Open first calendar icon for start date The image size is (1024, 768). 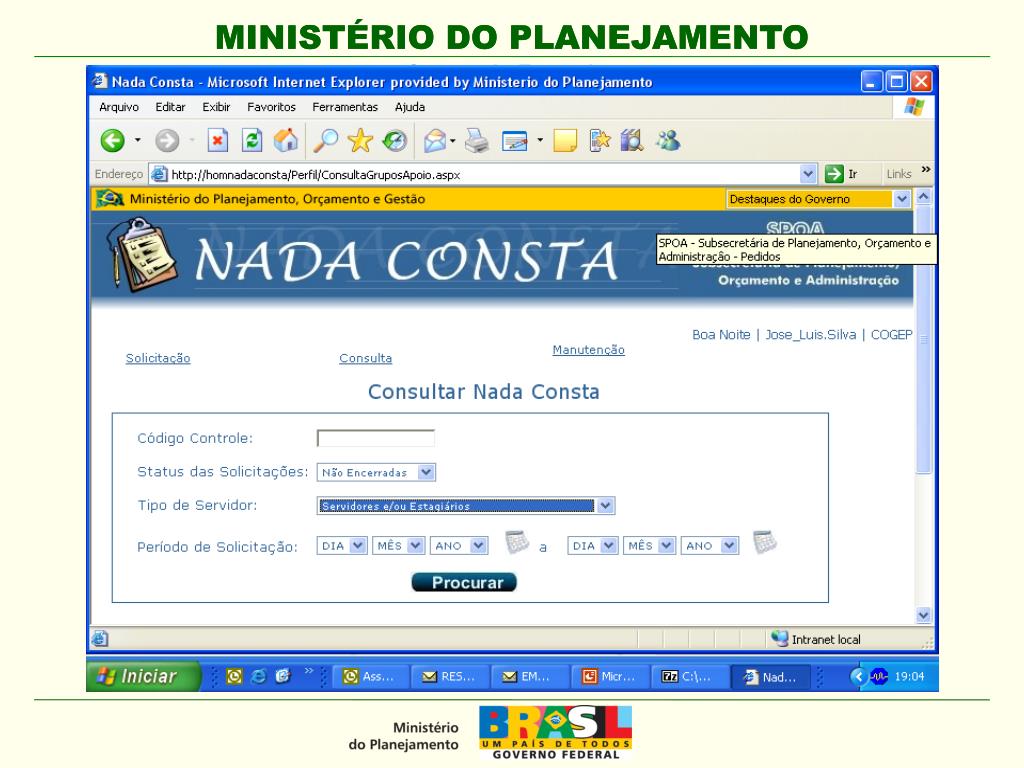click(x=517, y=543)
